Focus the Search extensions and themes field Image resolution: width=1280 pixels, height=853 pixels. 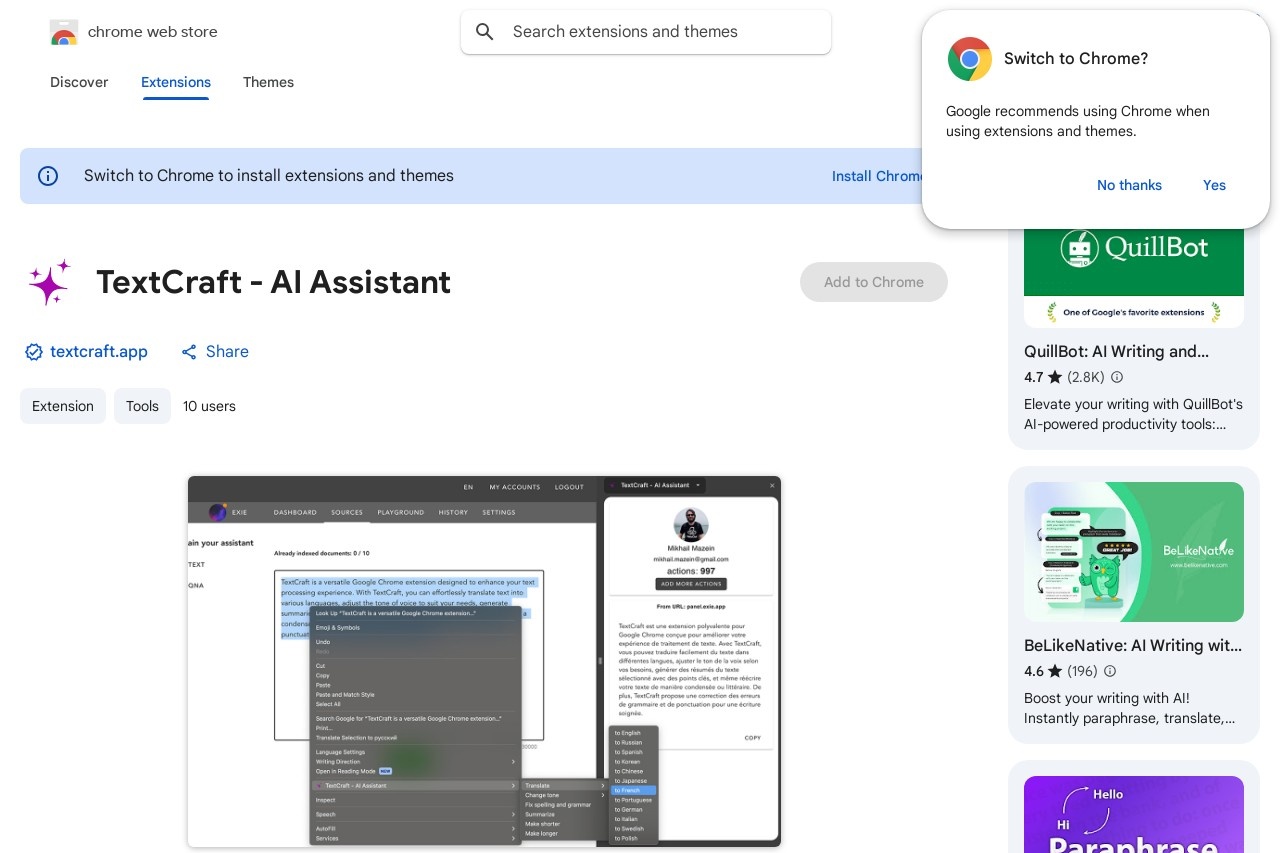coord(646,32)
